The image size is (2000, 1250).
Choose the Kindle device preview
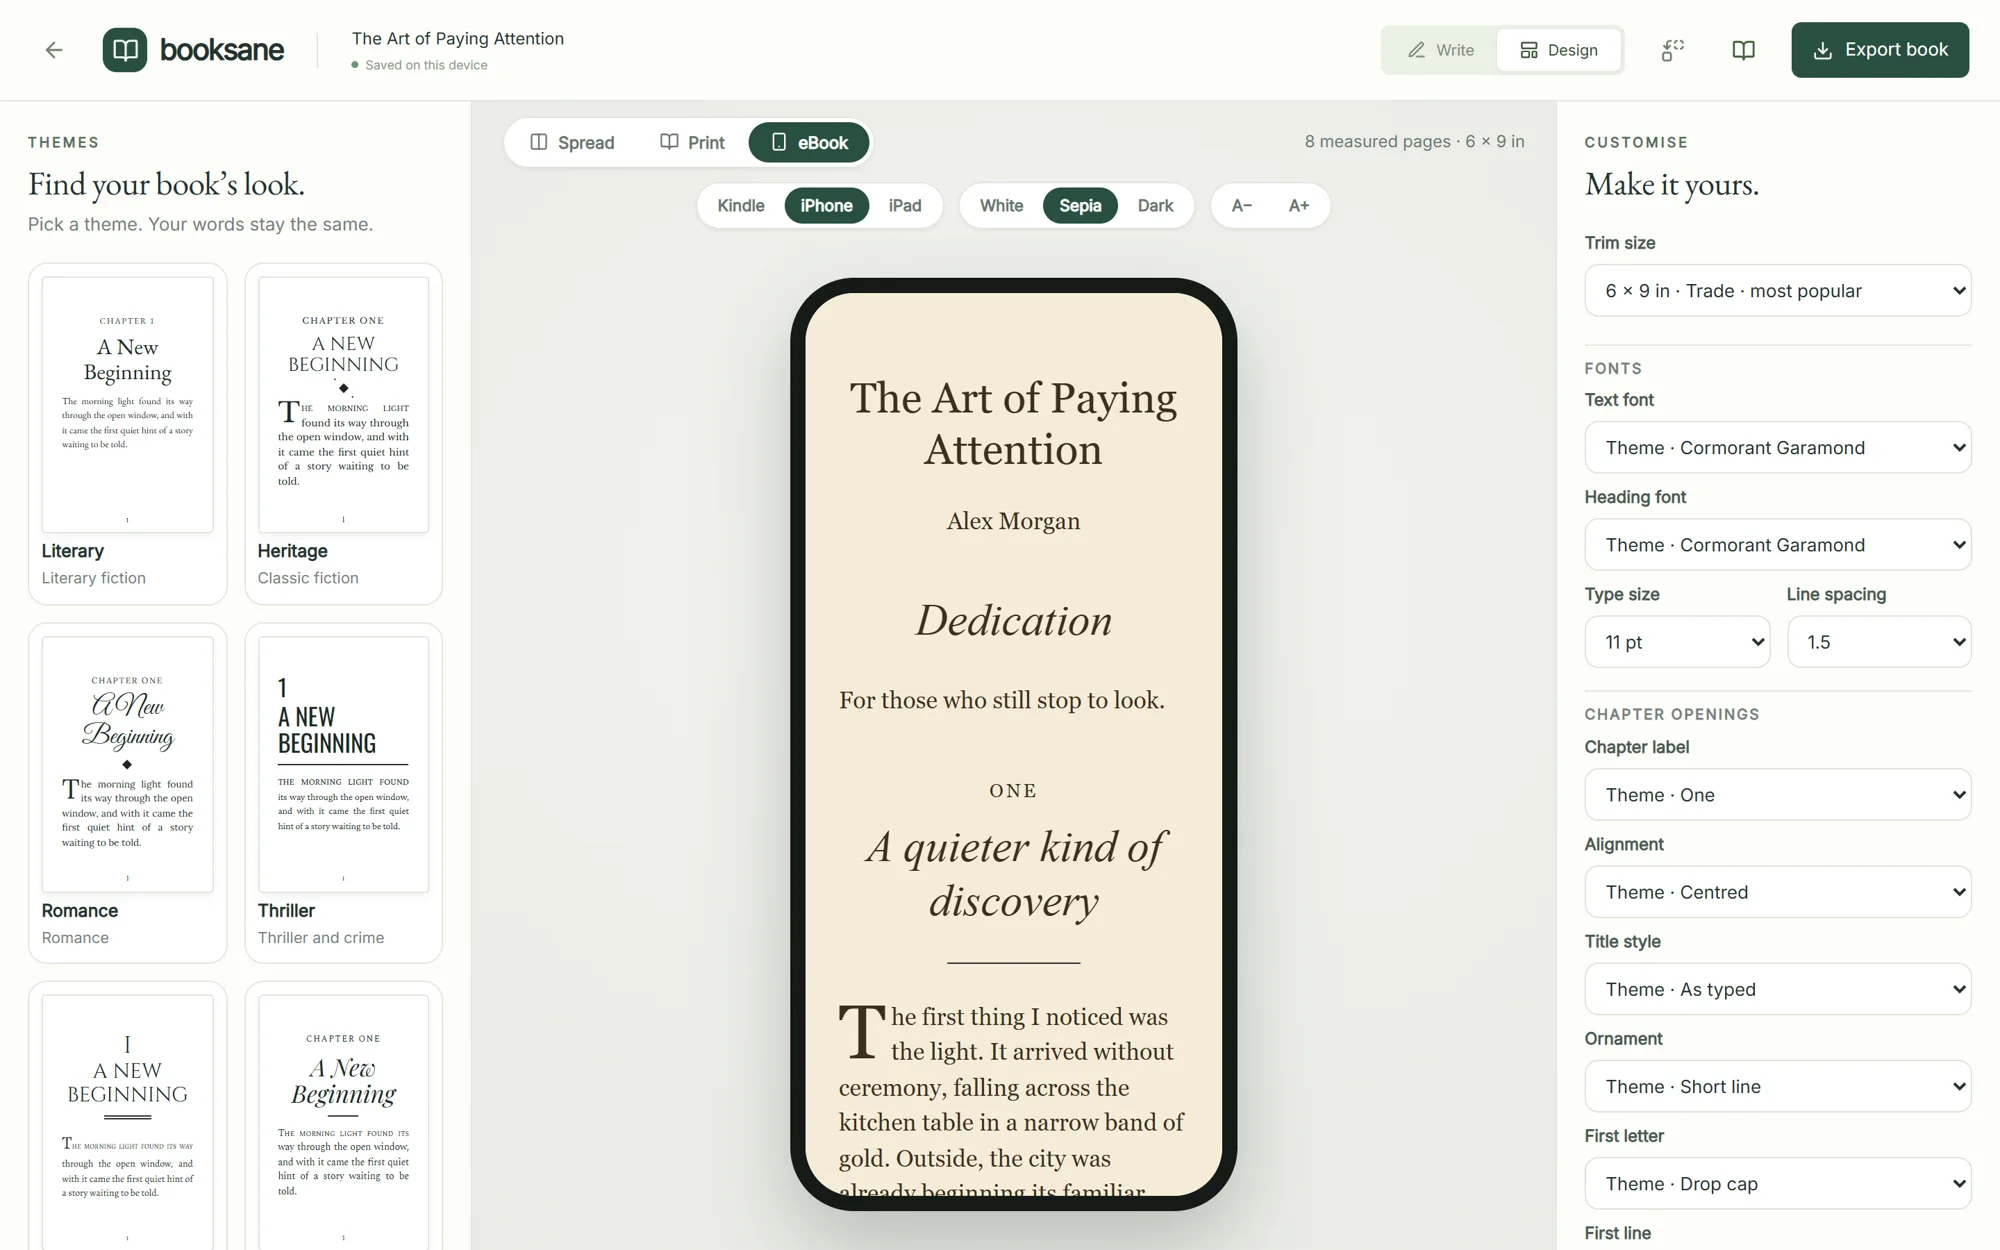(741, 205)
